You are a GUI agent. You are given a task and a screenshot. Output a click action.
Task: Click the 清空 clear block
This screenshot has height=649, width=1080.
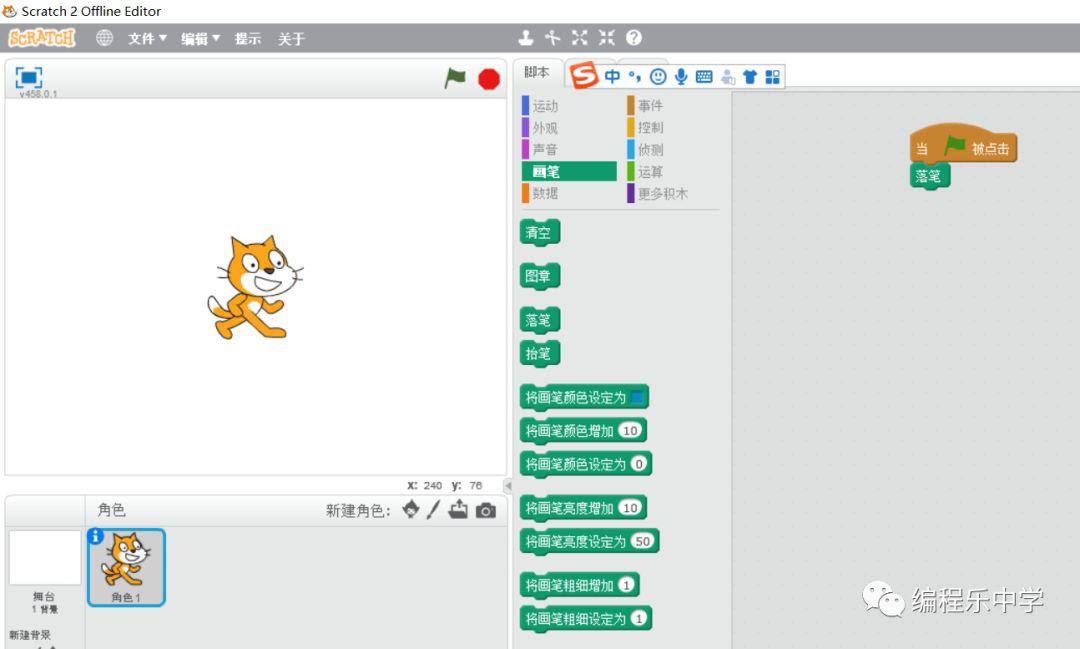(539, 232)
